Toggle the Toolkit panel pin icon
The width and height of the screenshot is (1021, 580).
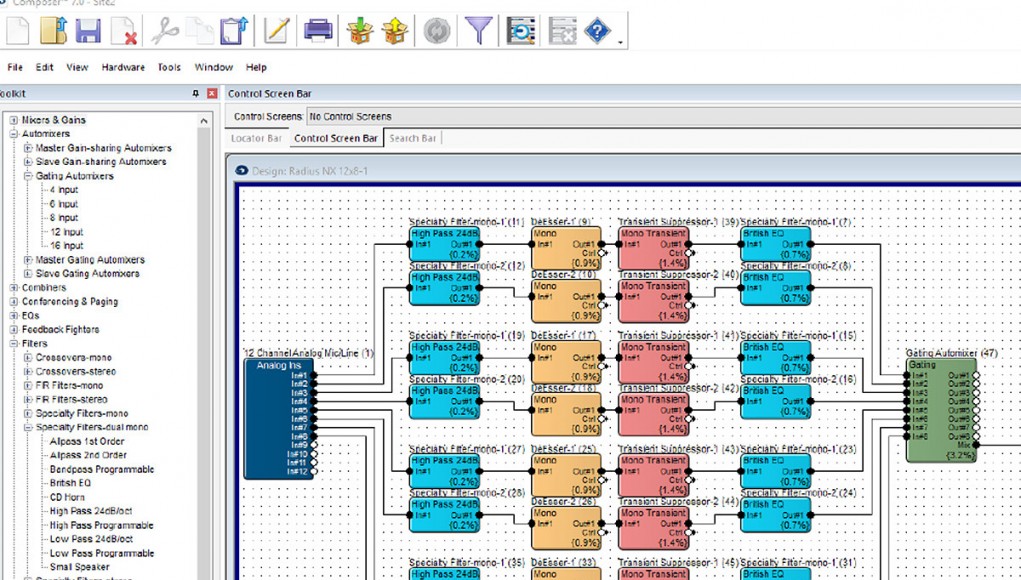point(196,93)
